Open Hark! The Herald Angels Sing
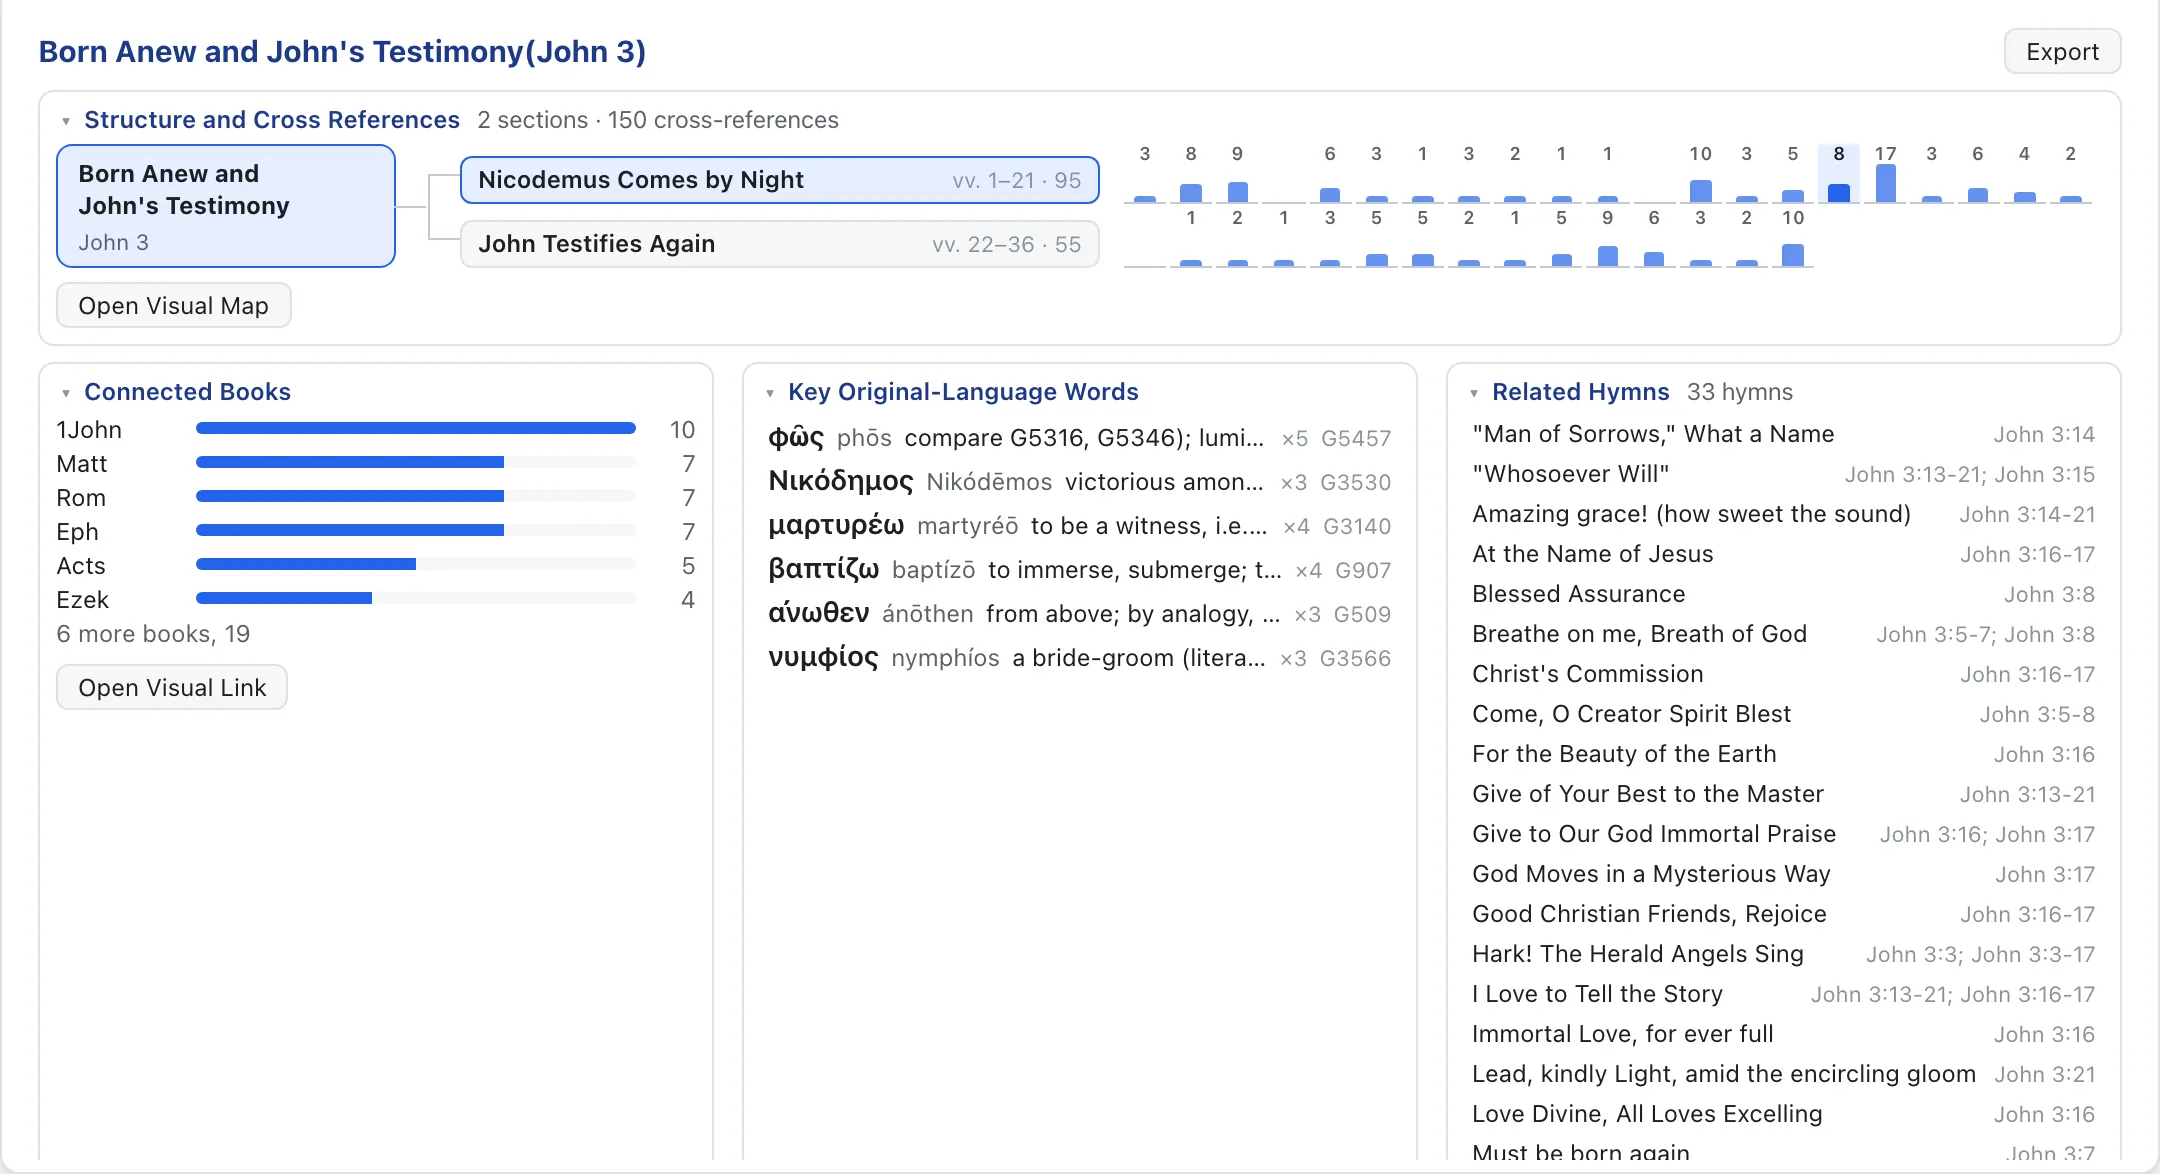 pos(1783,954)
